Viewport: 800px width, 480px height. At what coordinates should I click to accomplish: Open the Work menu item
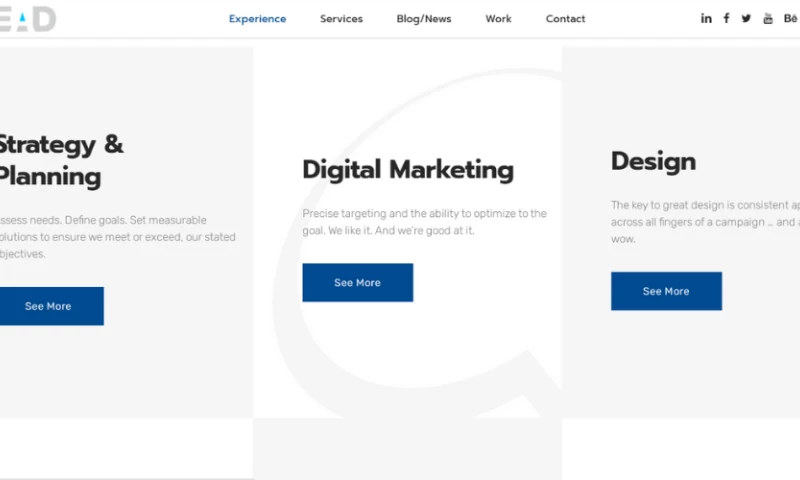click(x=498, y=19)
